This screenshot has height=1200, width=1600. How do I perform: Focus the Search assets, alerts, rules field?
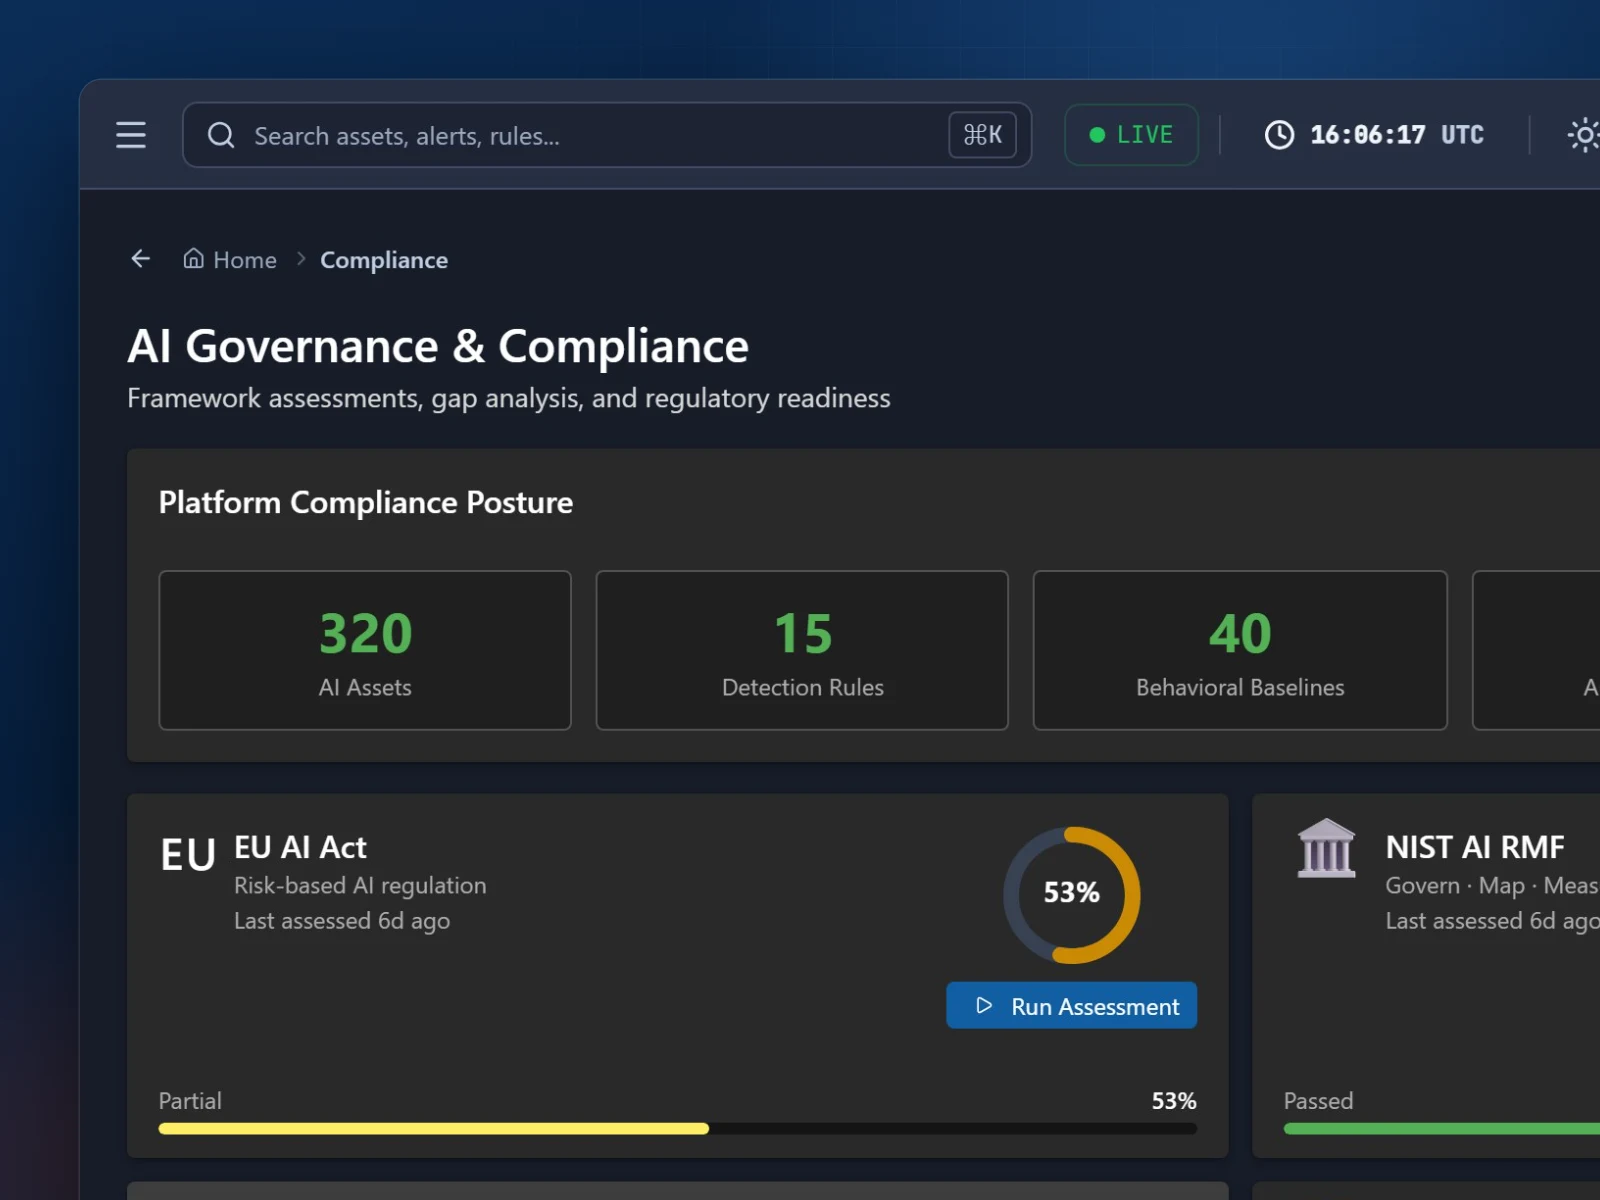coord(607,135)
